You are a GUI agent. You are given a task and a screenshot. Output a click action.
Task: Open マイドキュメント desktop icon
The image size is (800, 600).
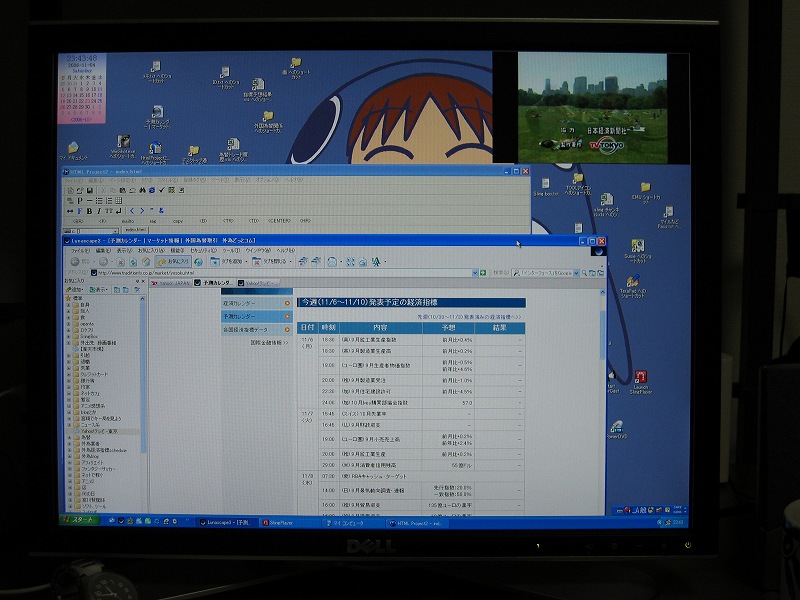[74, 151]
